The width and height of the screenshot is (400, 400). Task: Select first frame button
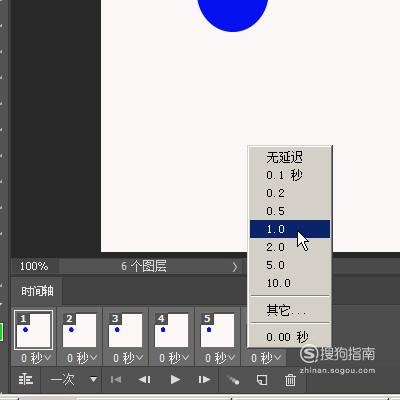pos(116,379)
